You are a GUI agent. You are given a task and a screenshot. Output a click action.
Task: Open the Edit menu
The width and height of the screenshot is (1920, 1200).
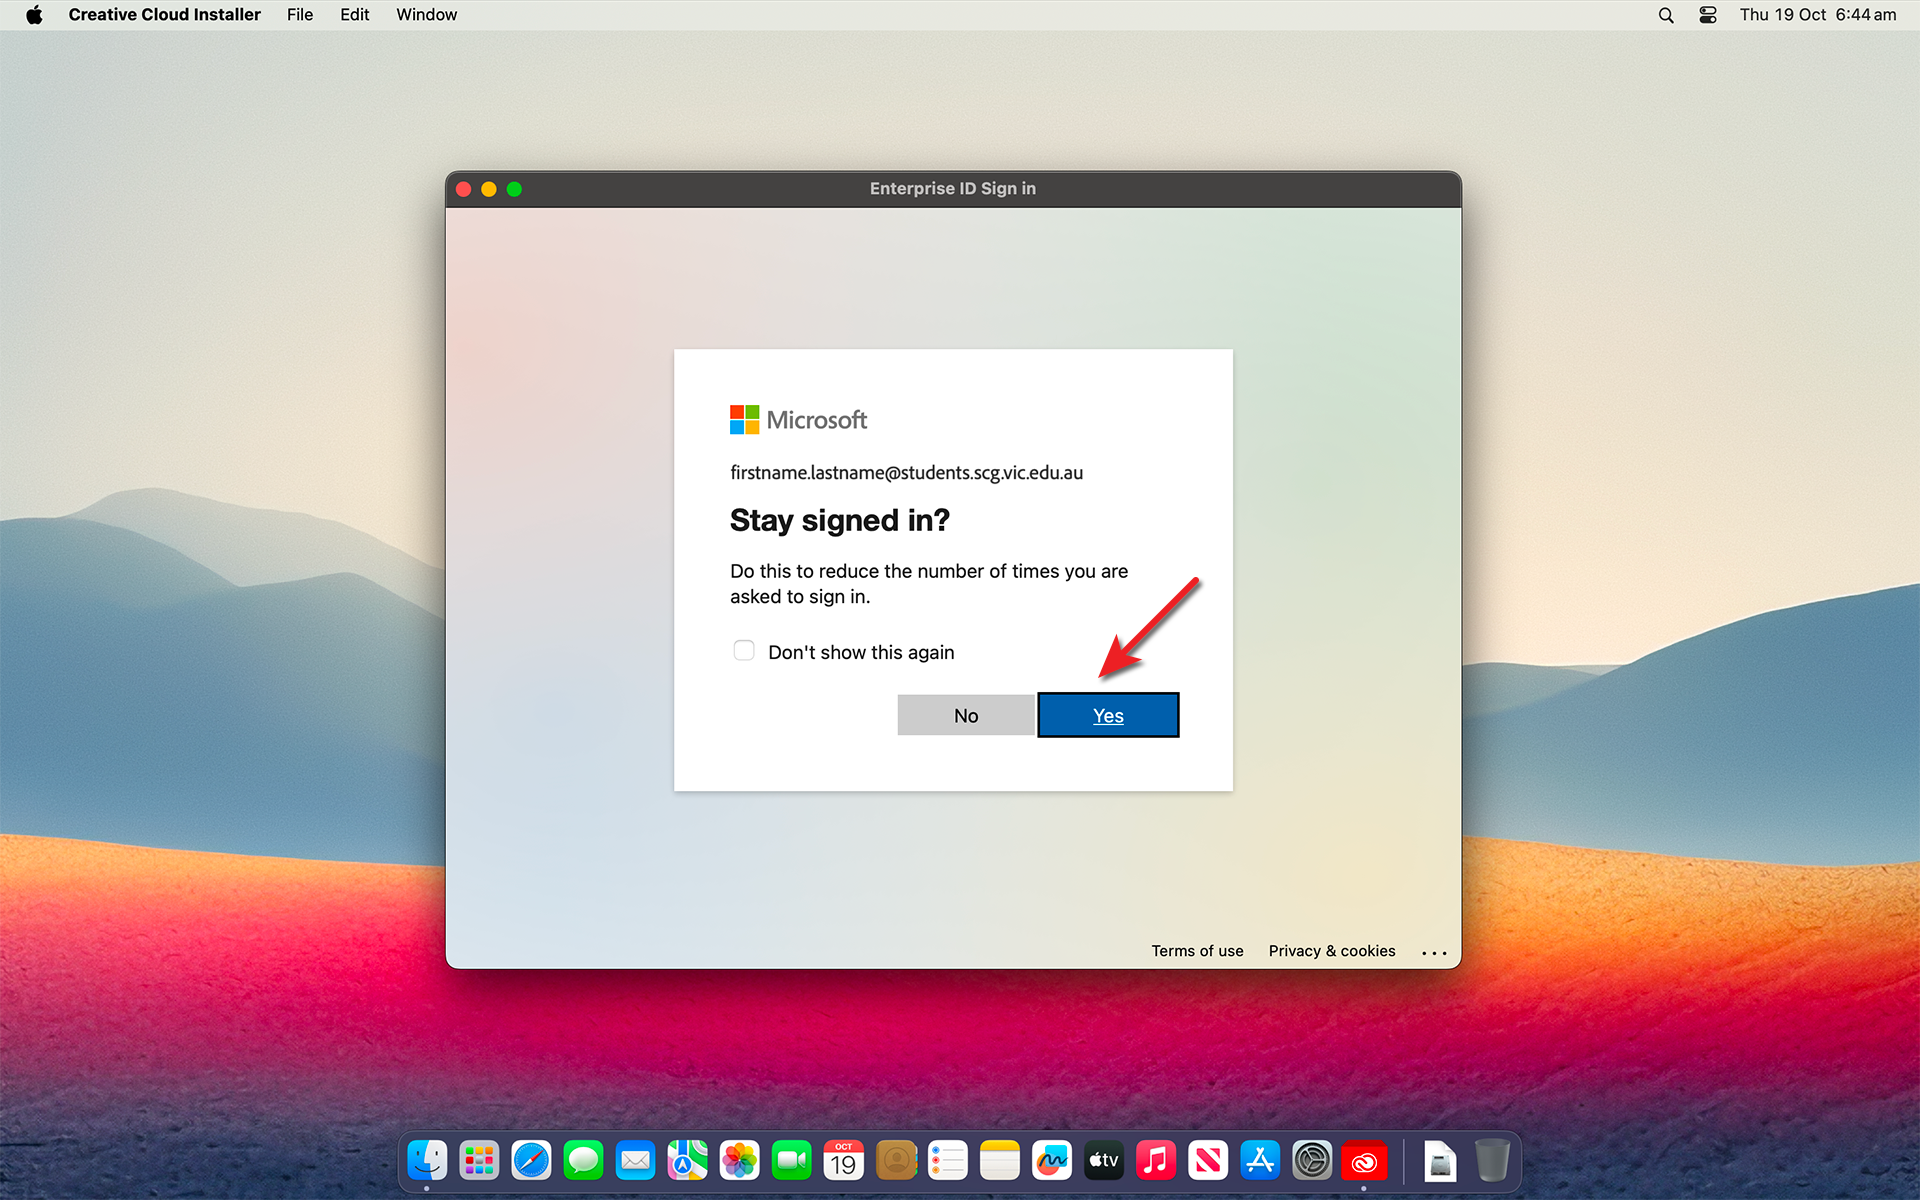[354, 15]
